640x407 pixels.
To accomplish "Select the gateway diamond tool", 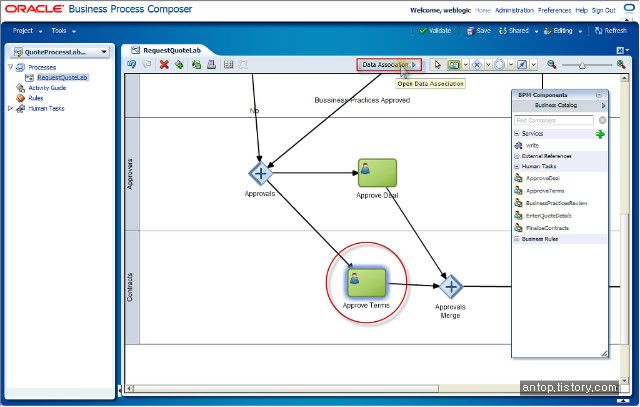I will [x=476, y=64].
